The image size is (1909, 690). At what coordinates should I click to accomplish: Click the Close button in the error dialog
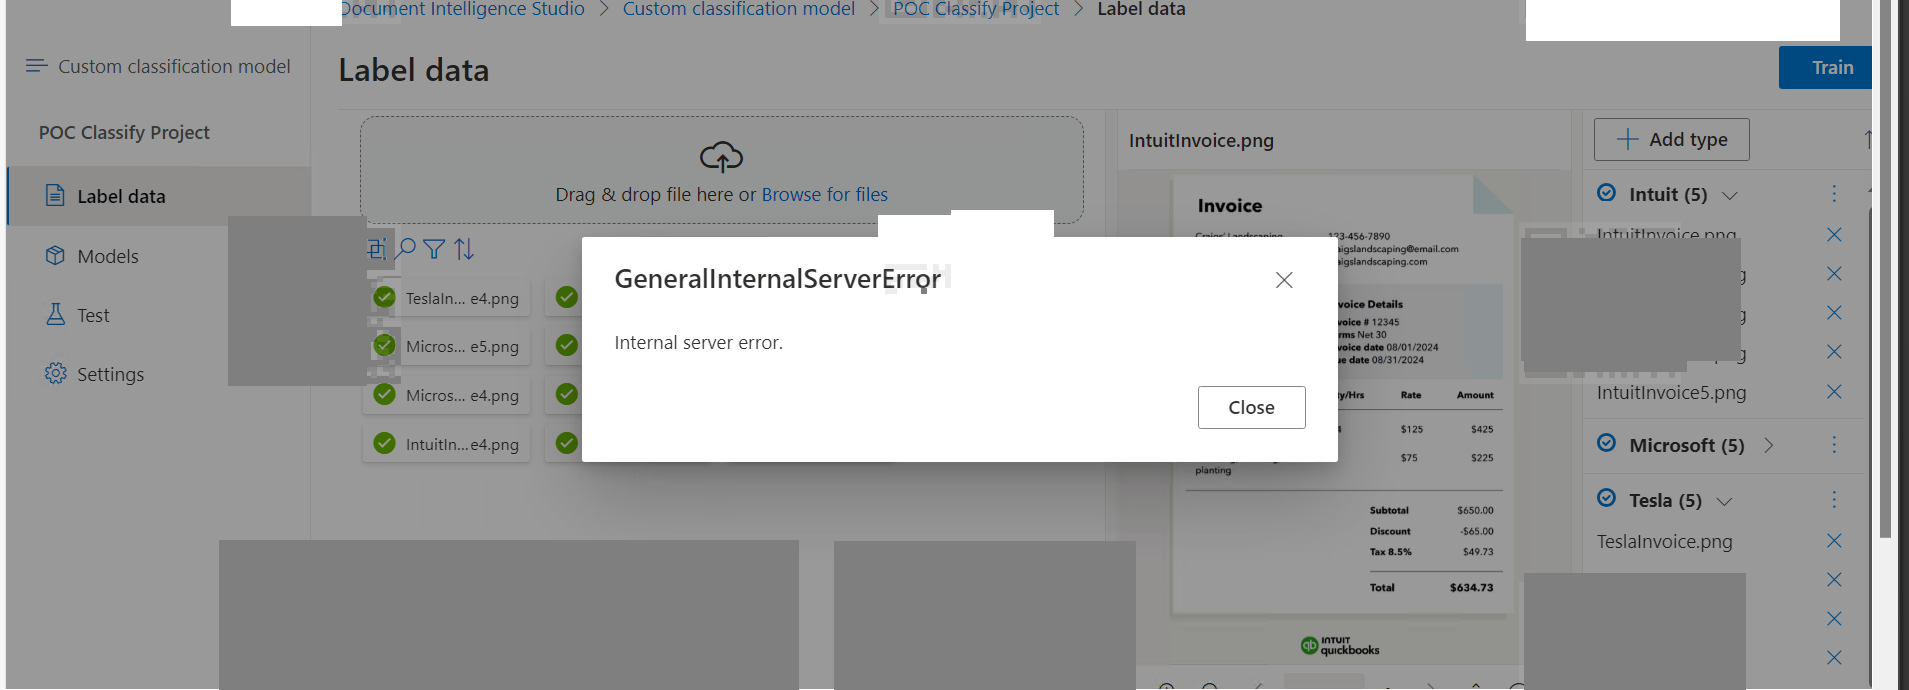pos(1251,407)
